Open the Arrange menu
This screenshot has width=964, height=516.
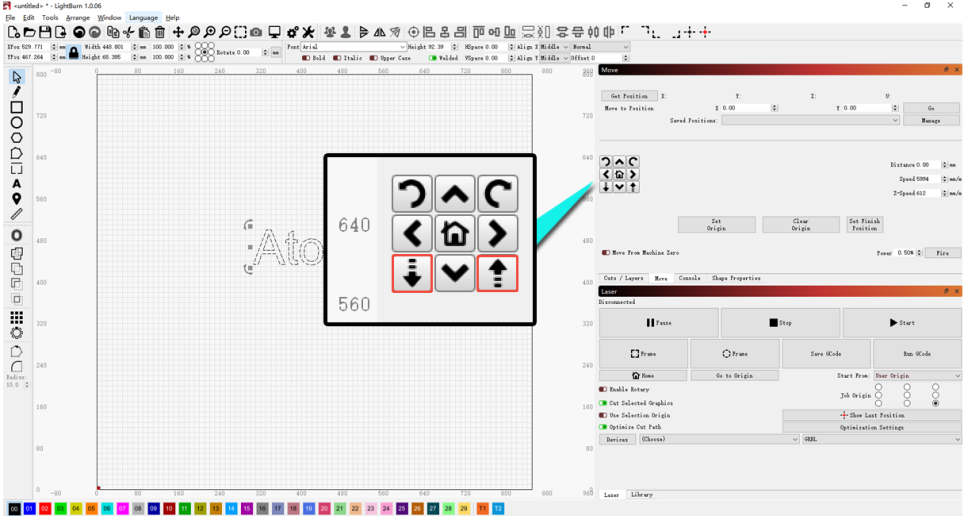coord(77,18)
